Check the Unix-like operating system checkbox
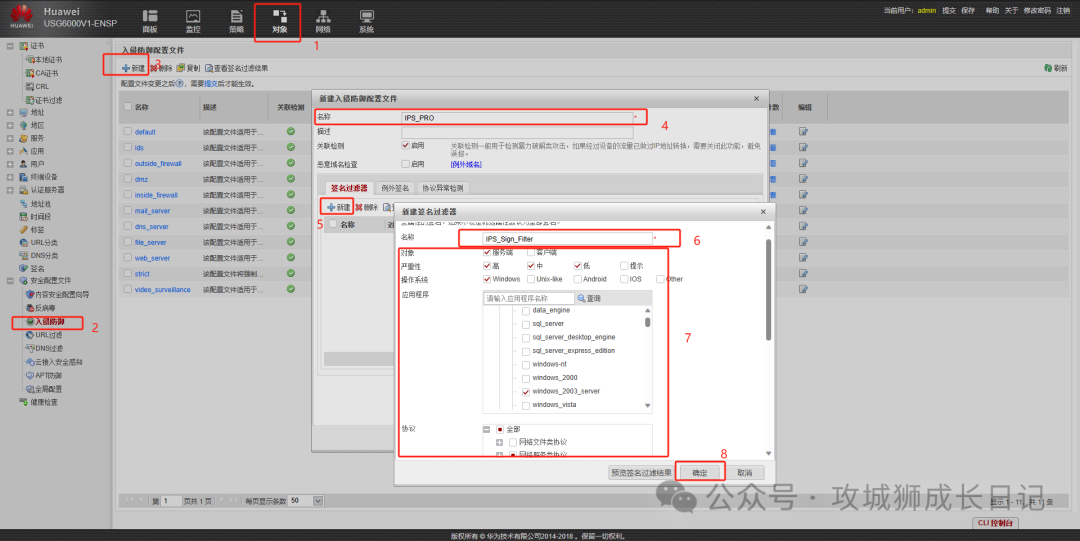 click(531, 279)
